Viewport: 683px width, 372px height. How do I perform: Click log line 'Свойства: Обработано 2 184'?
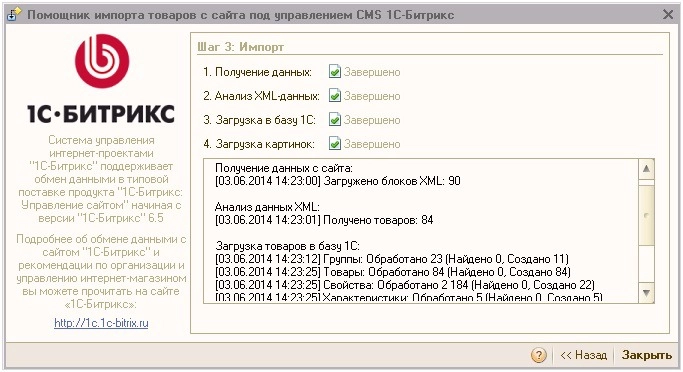point(405,285)
